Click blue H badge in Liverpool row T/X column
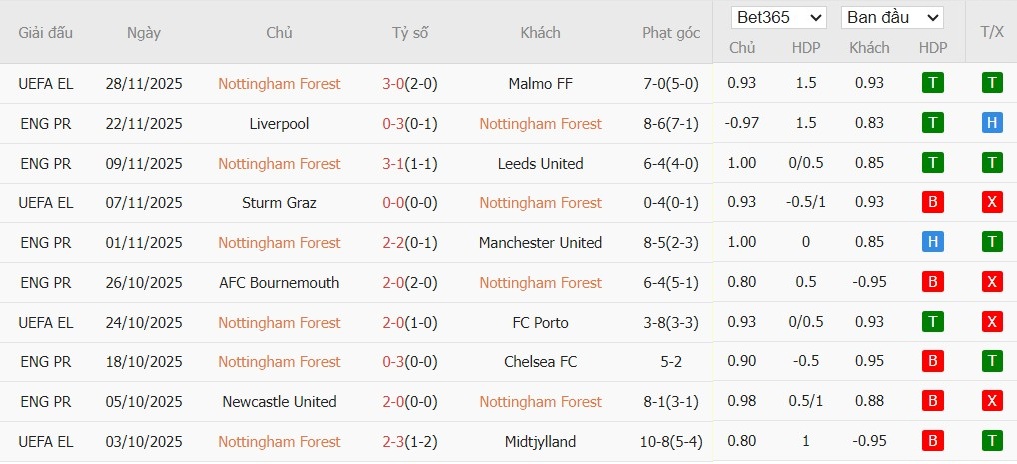The image size is (1017, 464). tap(992, 123)
